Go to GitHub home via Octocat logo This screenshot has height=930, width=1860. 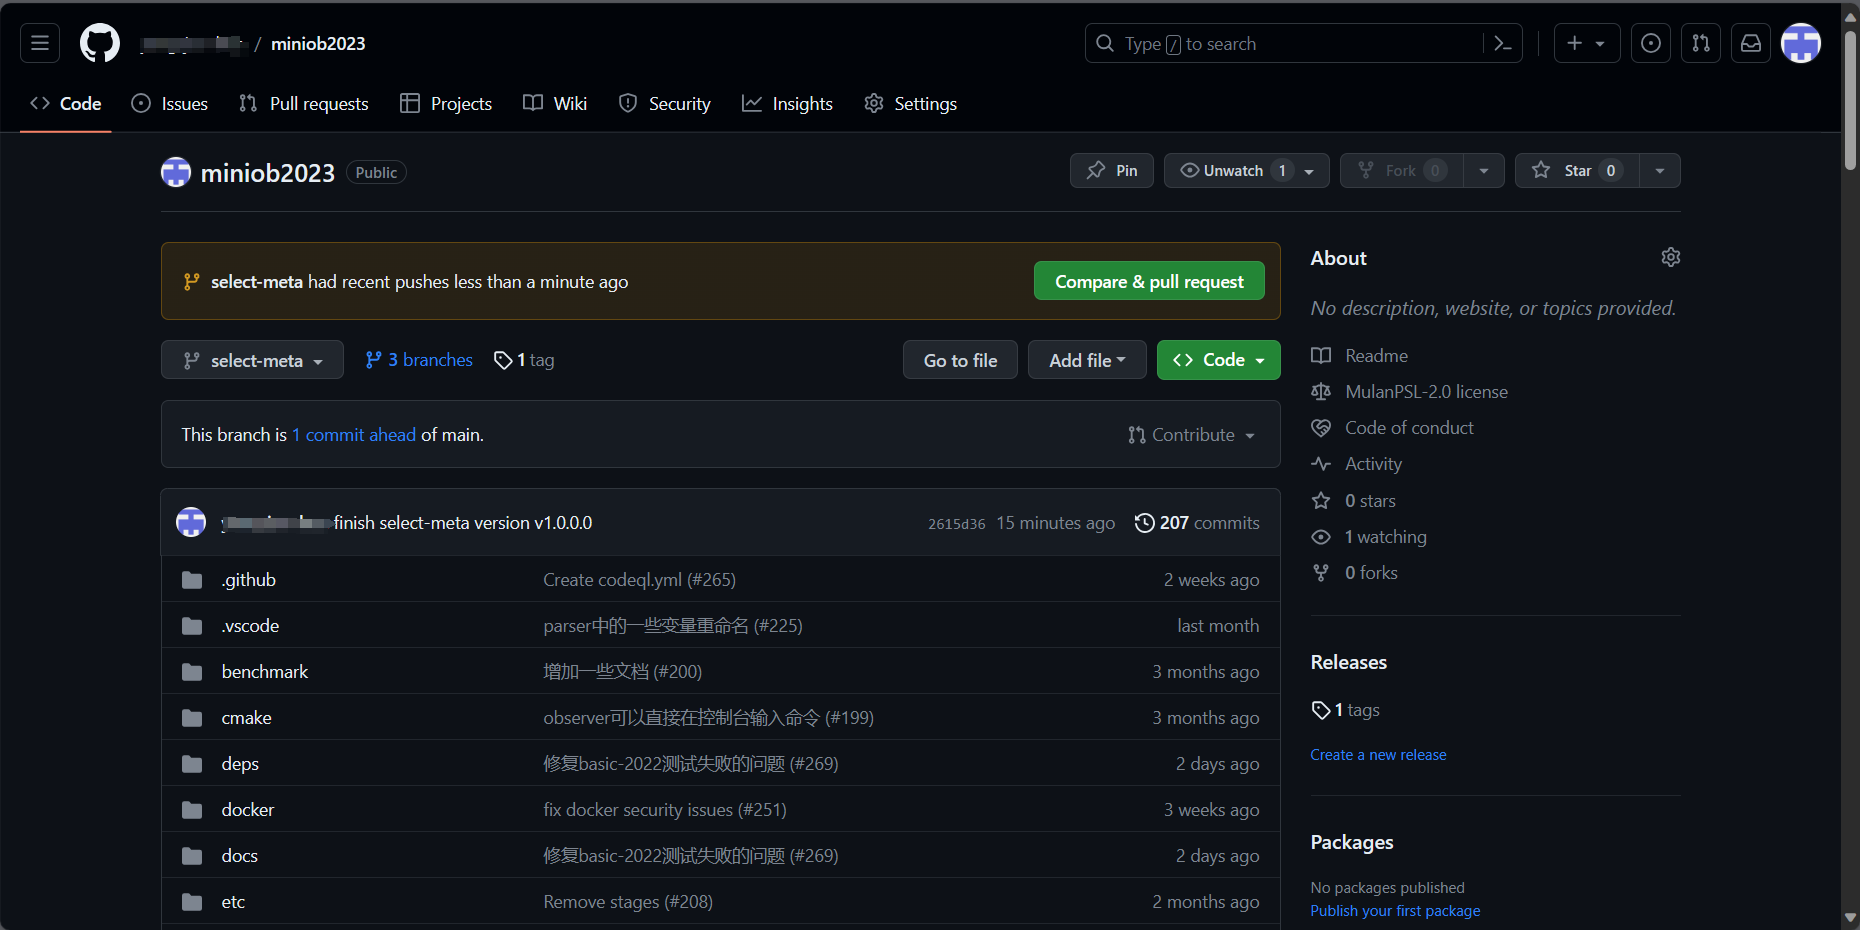[100, 43]
